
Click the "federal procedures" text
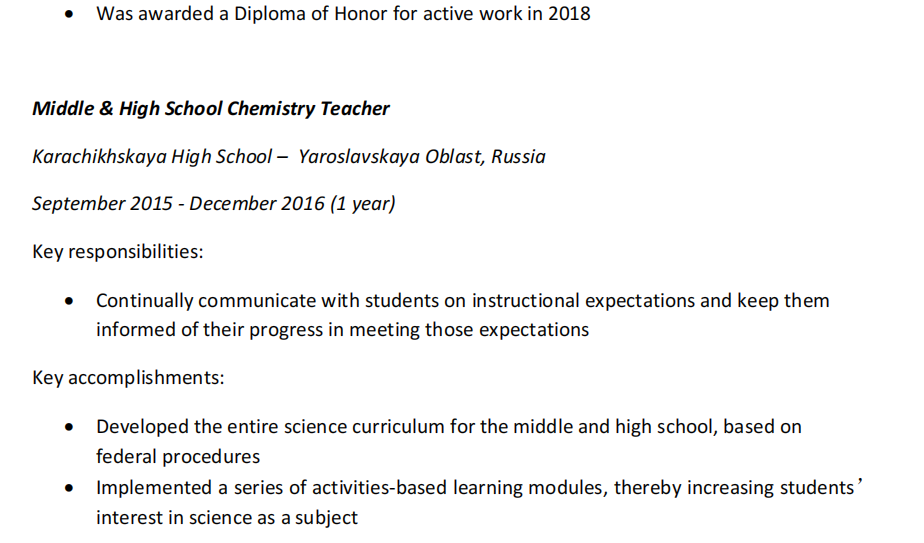(x=178, y=457)
